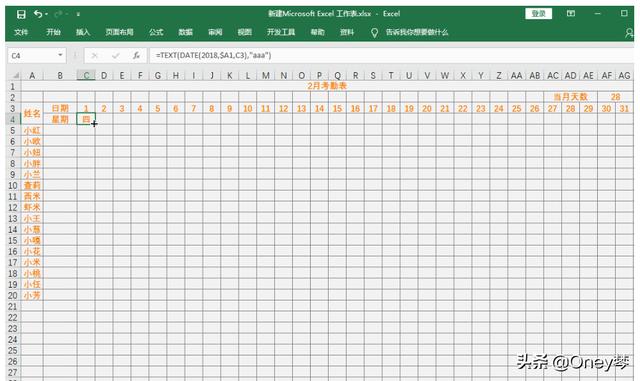
Task: Switch to the 审阅 tab
Action: 215,32
